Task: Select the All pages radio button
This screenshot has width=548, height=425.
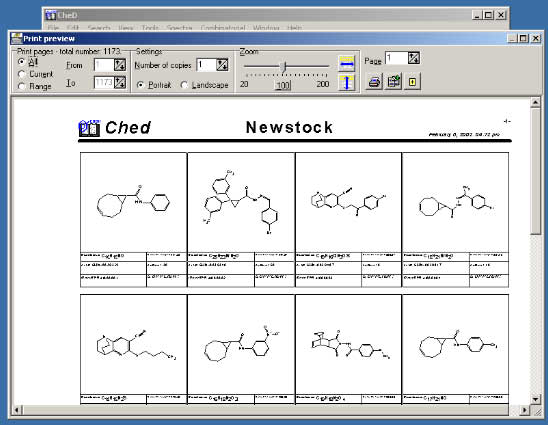Action: (22, 62)
